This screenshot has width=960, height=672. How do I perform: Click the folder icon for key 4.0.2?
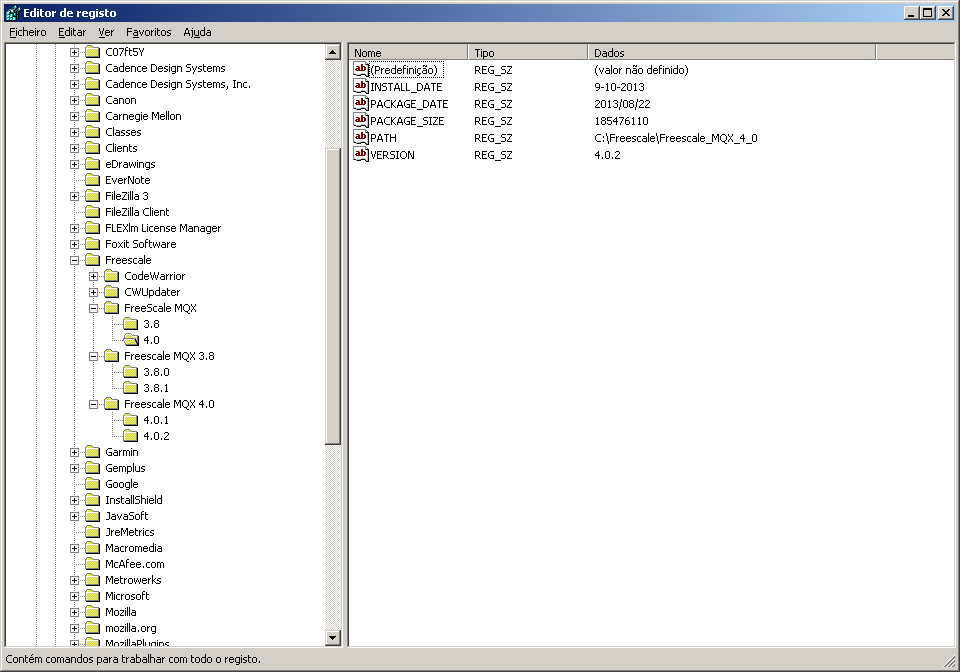[130, 436]
